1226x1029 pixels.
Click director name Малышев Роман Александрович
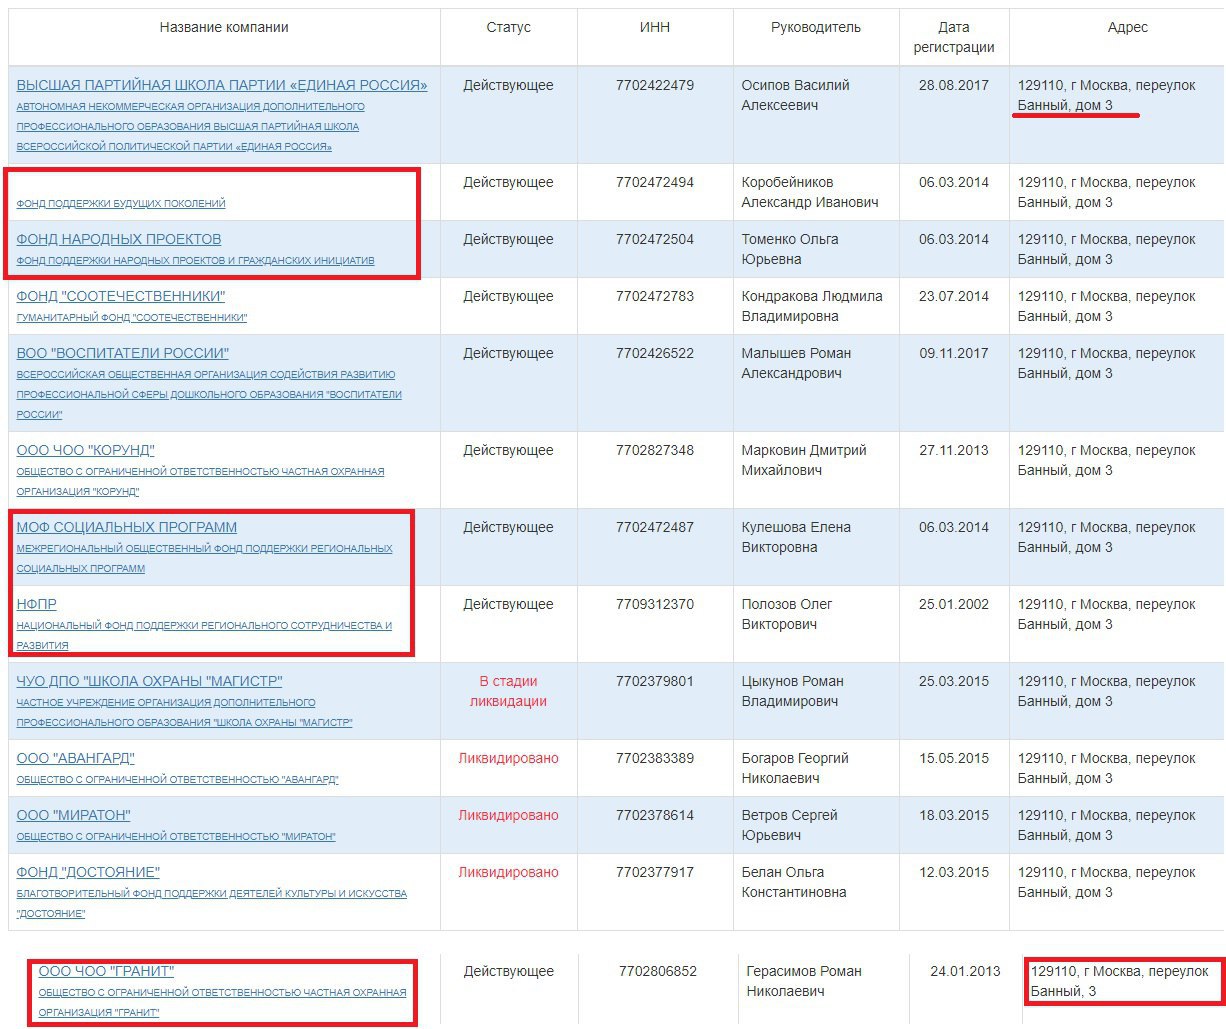796,363
